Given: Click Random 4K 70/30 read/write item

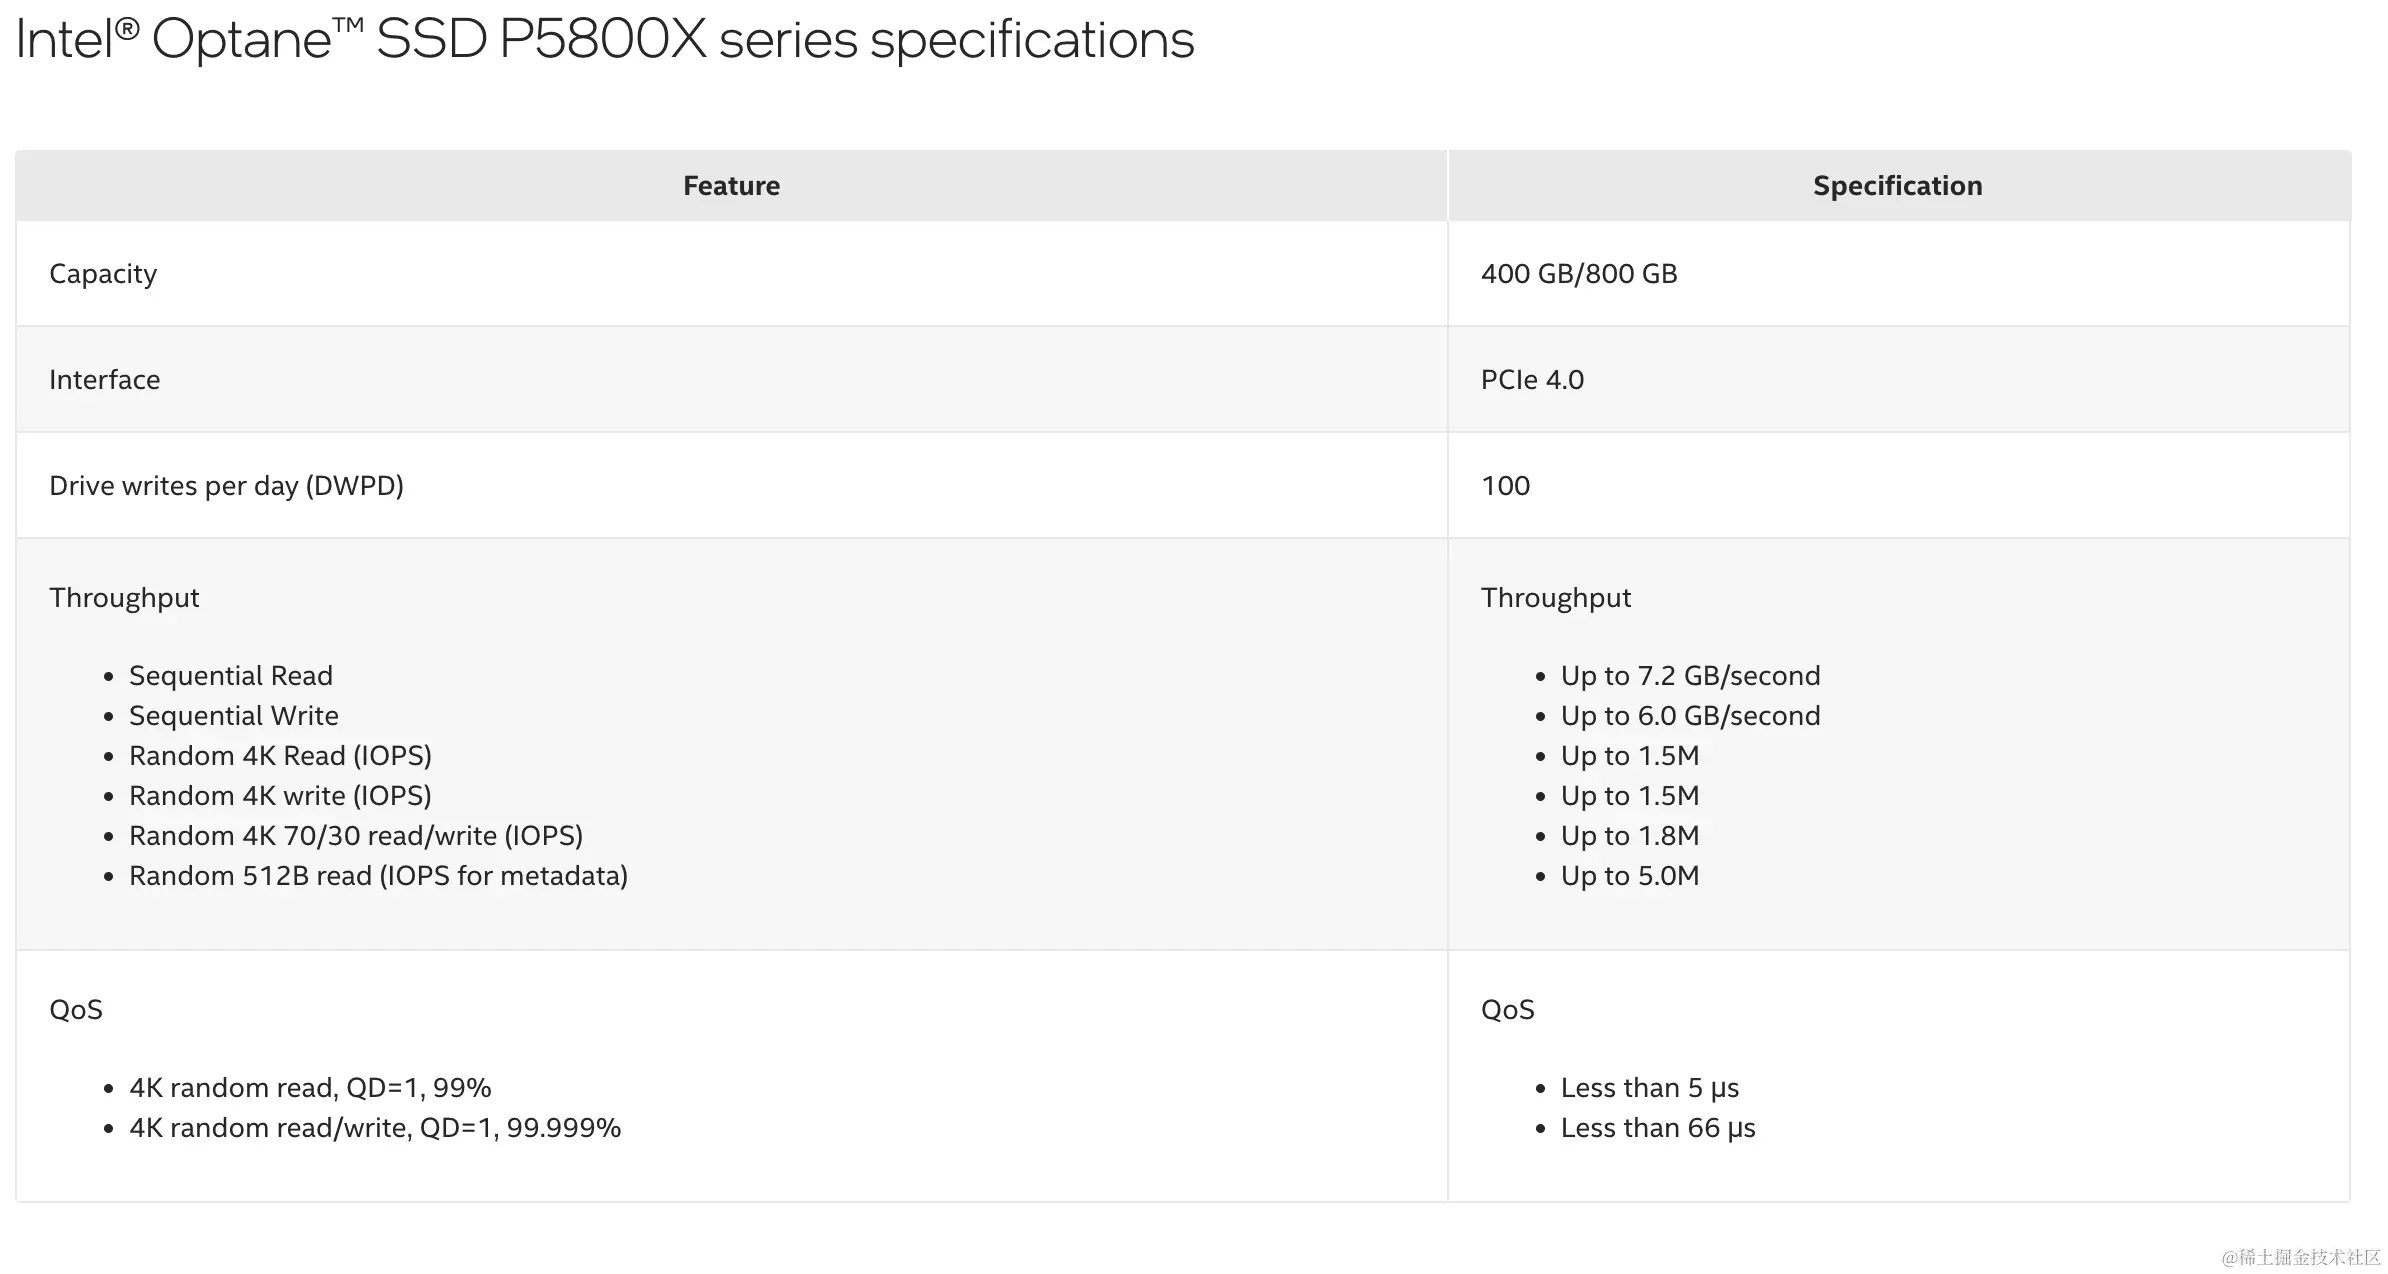Looking at the screenshot, I should click(355, 836).
